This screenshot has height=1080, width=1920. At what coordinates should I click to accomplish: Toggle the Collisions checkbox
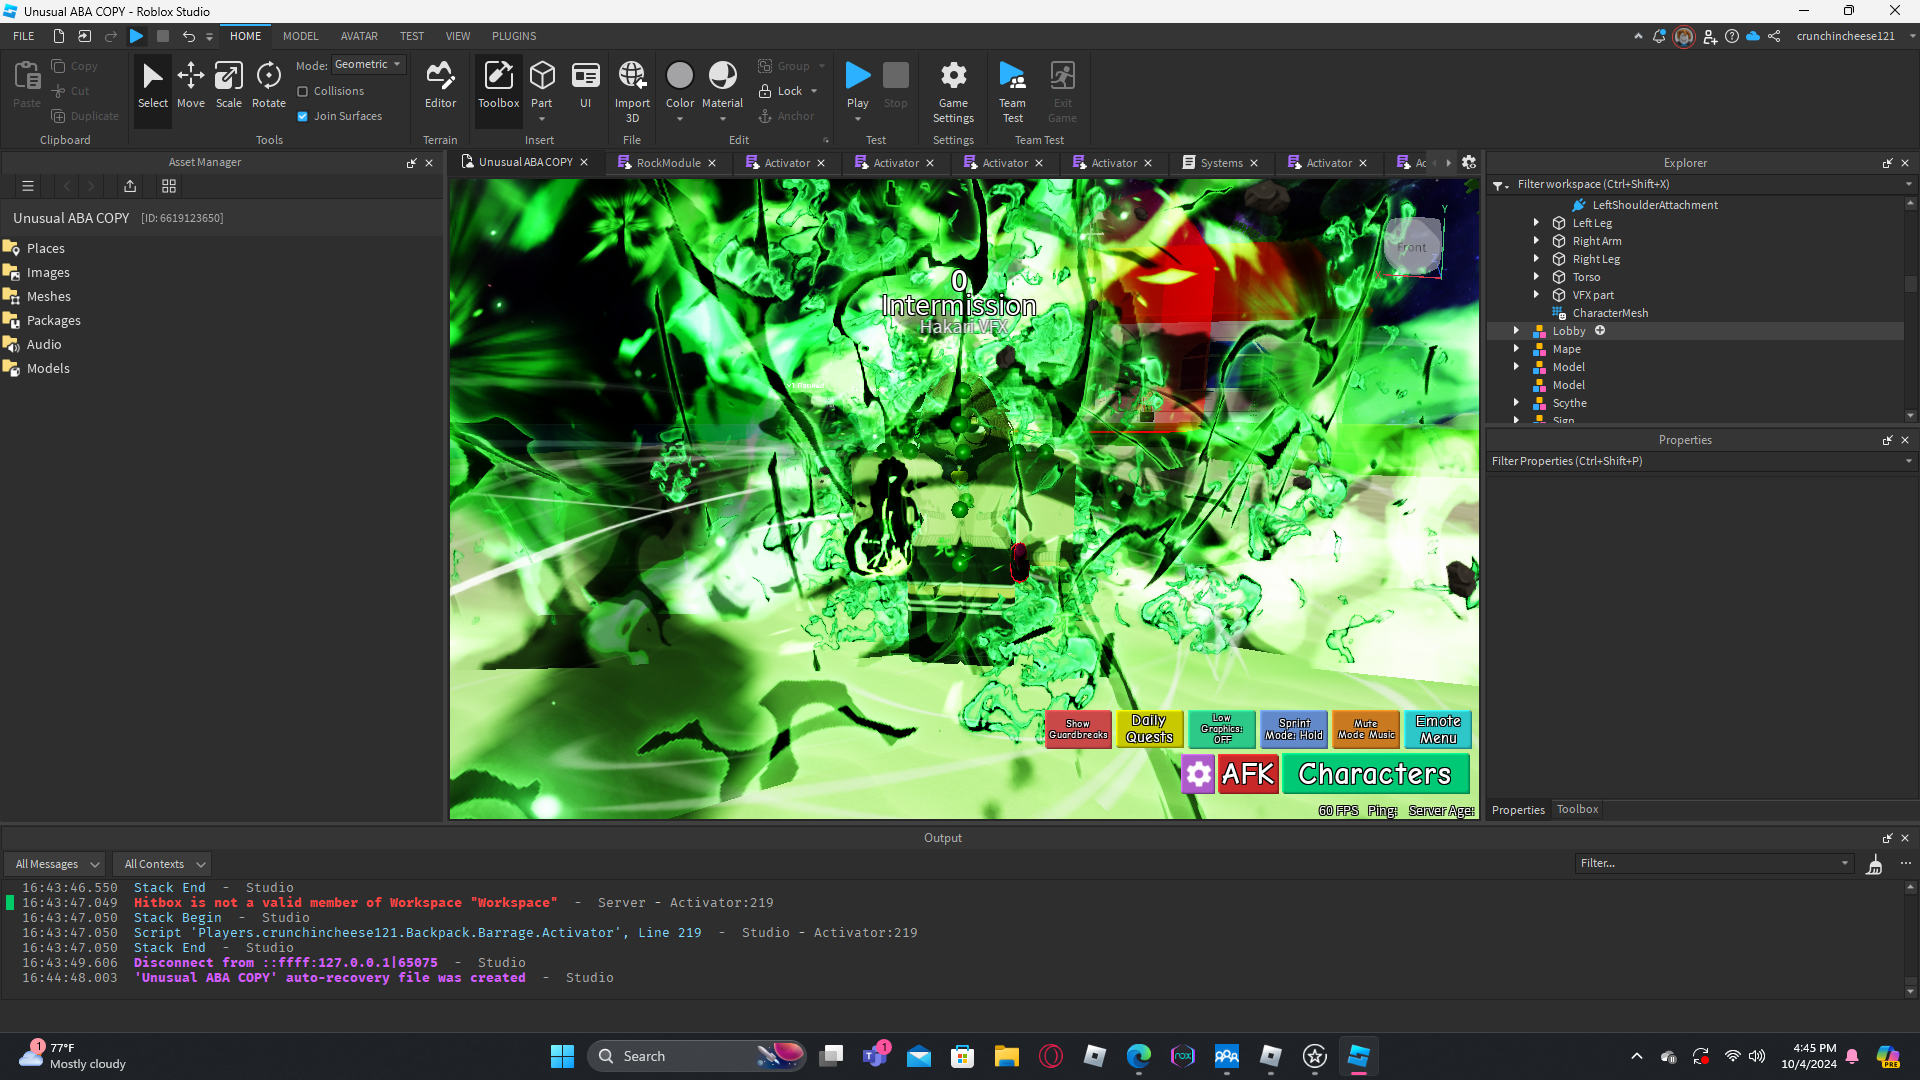(303, 92)
